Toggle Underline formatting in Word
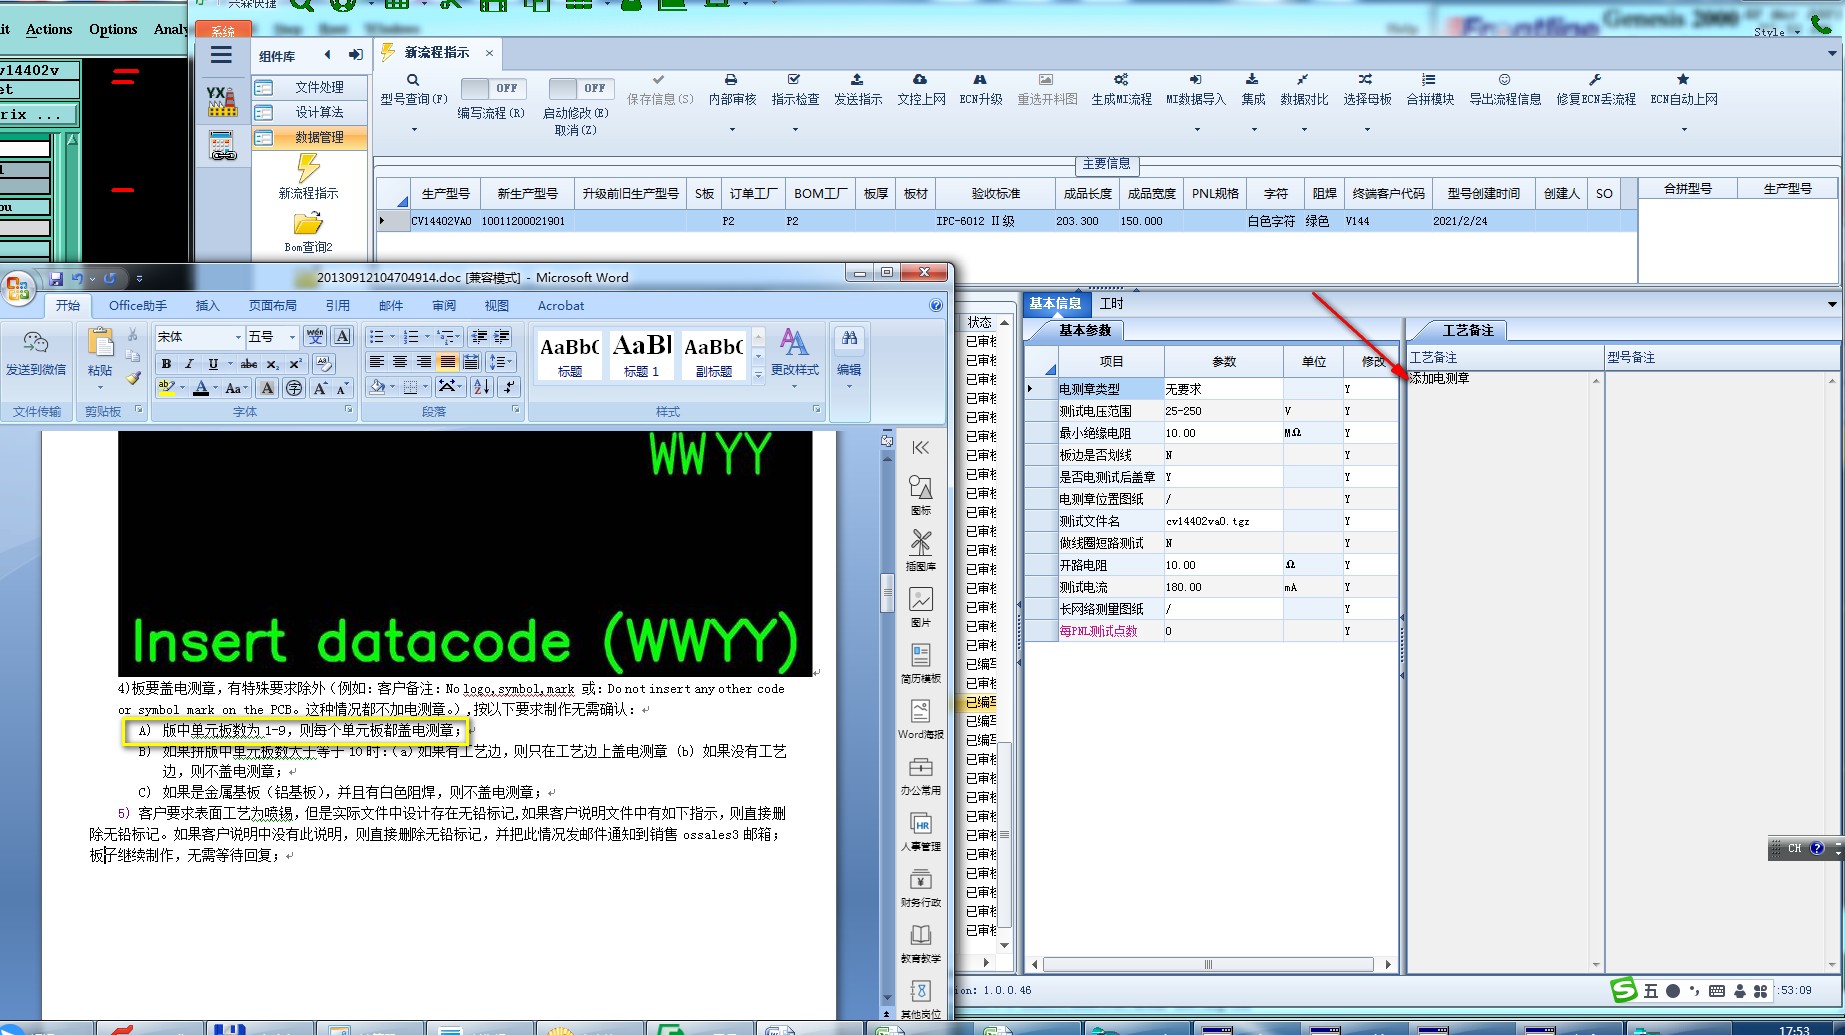 click(x=212, y=364)
